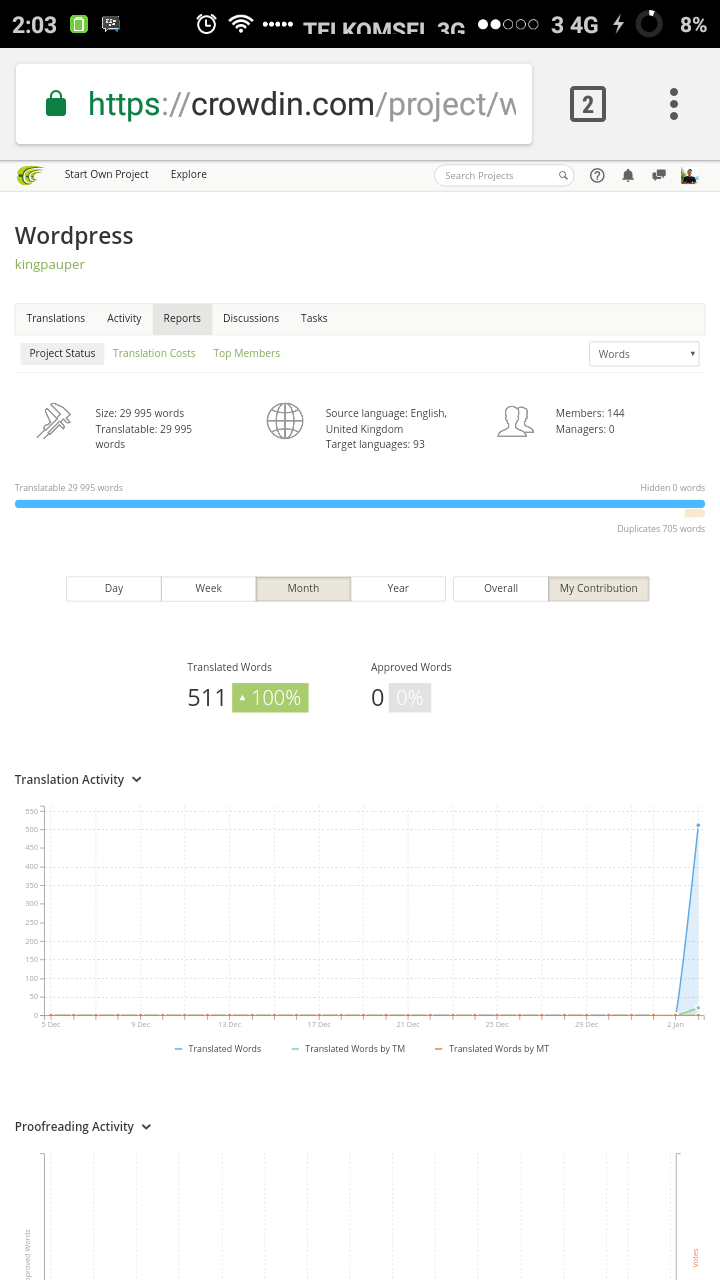Open the Words unit dropdown
The width and height of the screenshot is (720, 1280).
[644, 354]
